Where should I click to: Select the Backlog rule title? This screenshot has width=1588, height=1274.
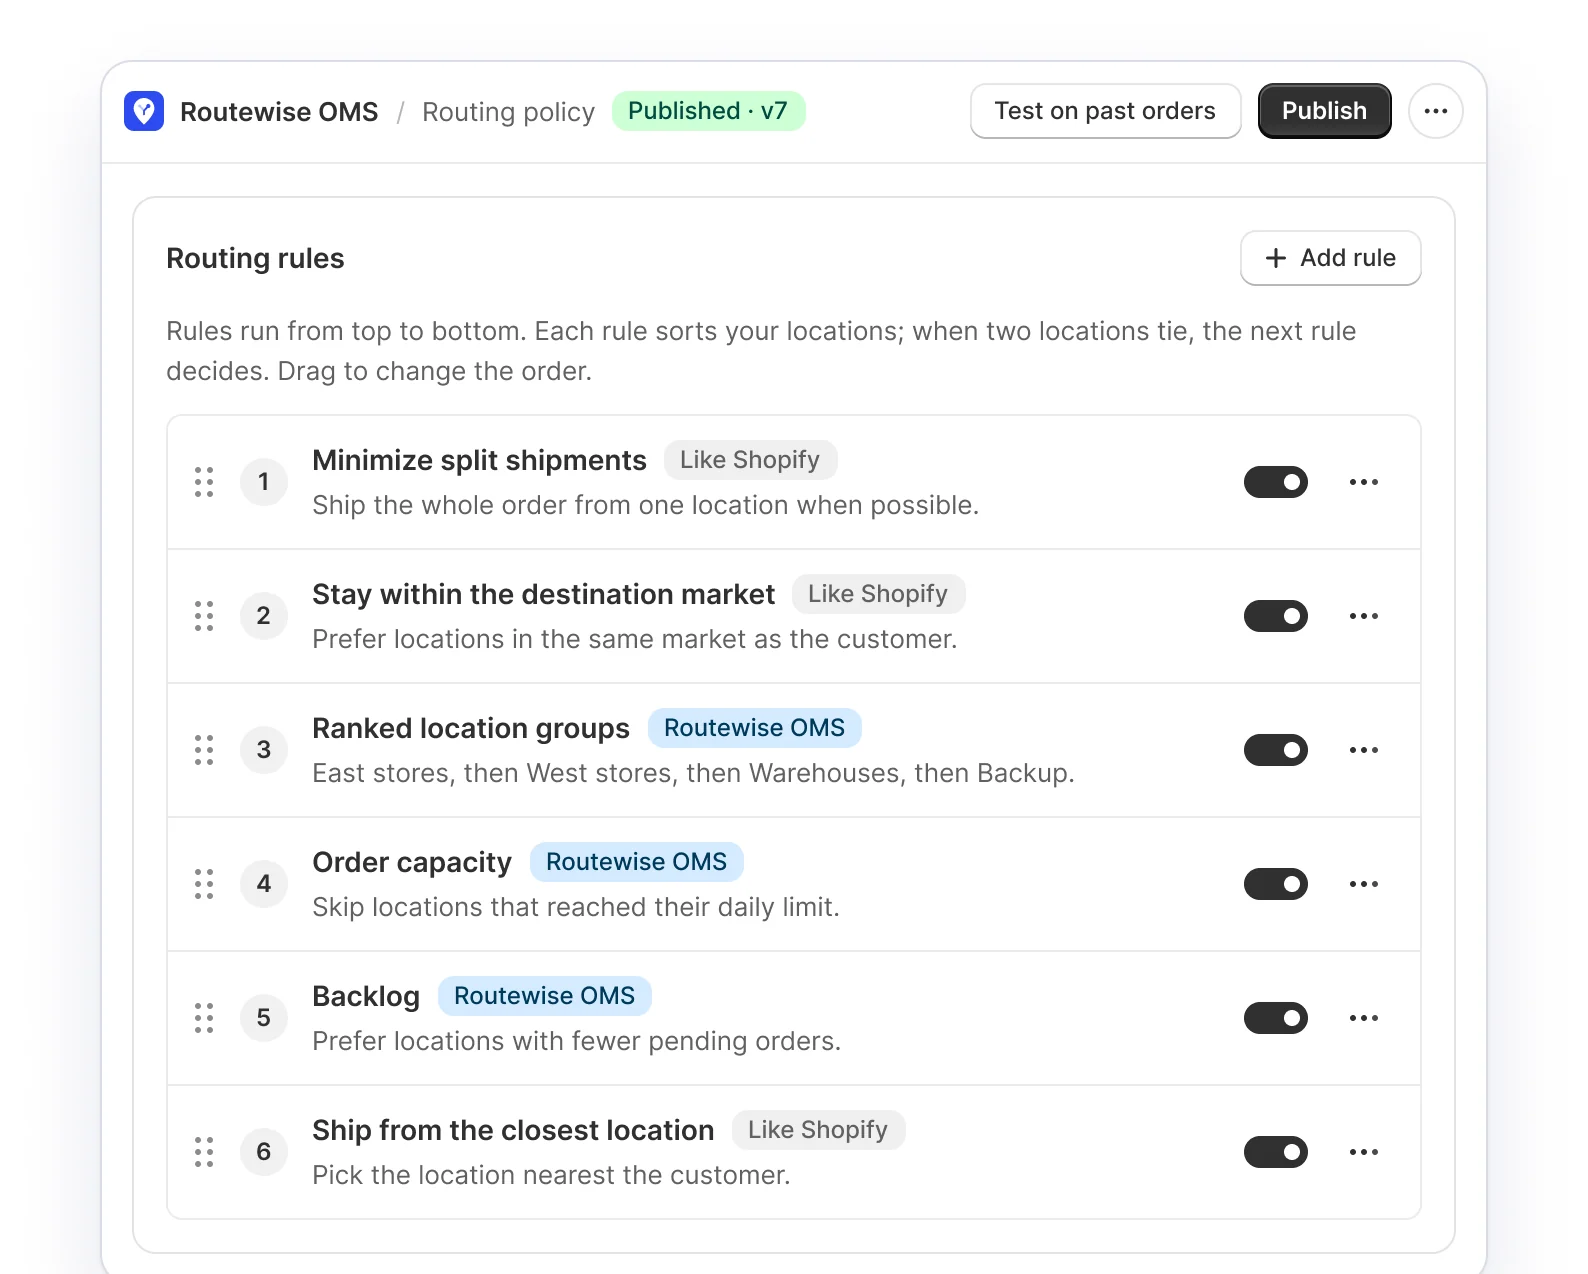pos(366,996)
